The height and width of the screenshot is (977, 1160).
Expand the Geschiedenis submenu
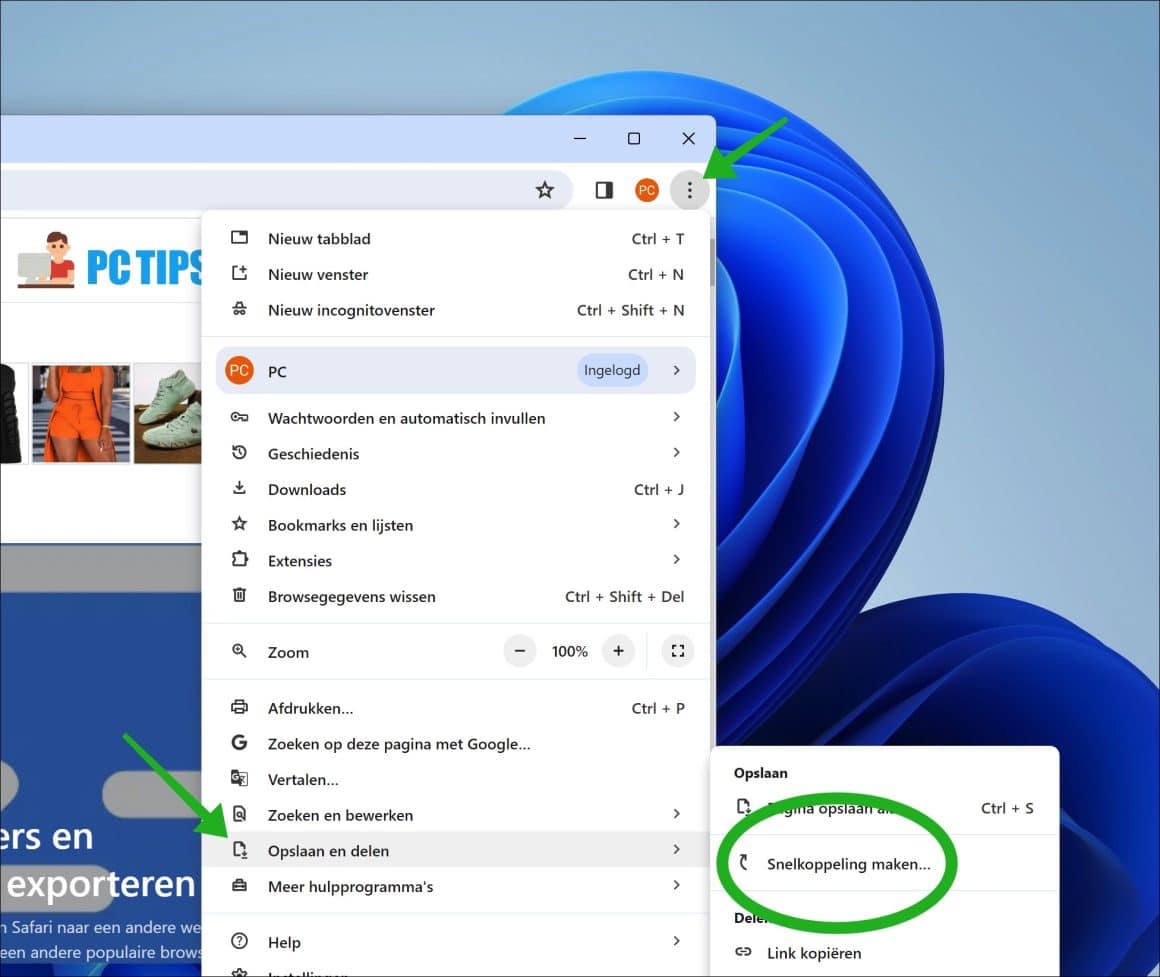tap(312, 453)
